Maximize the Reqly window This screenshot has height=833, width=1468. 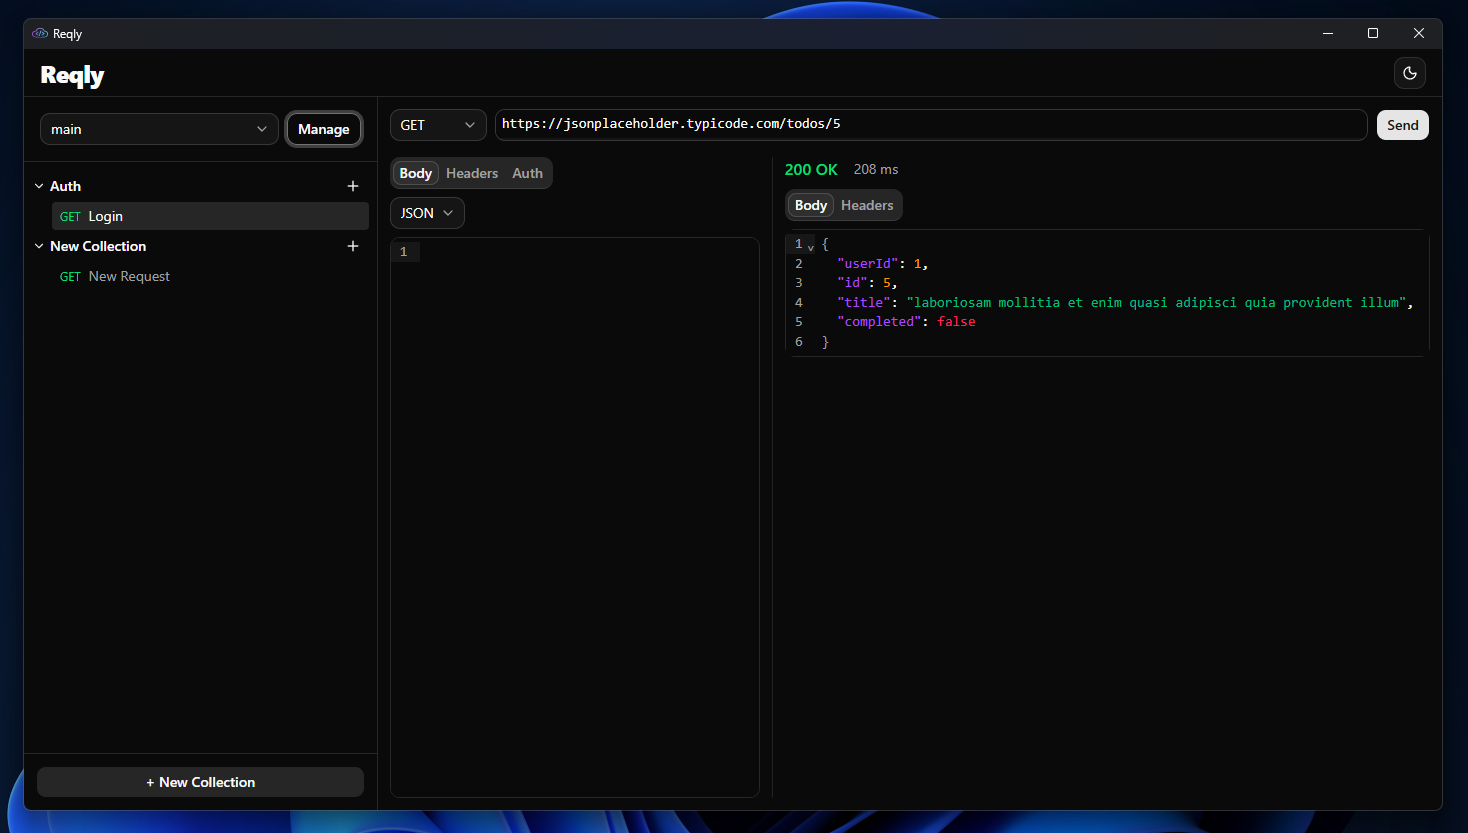(x=1373, y=33)
